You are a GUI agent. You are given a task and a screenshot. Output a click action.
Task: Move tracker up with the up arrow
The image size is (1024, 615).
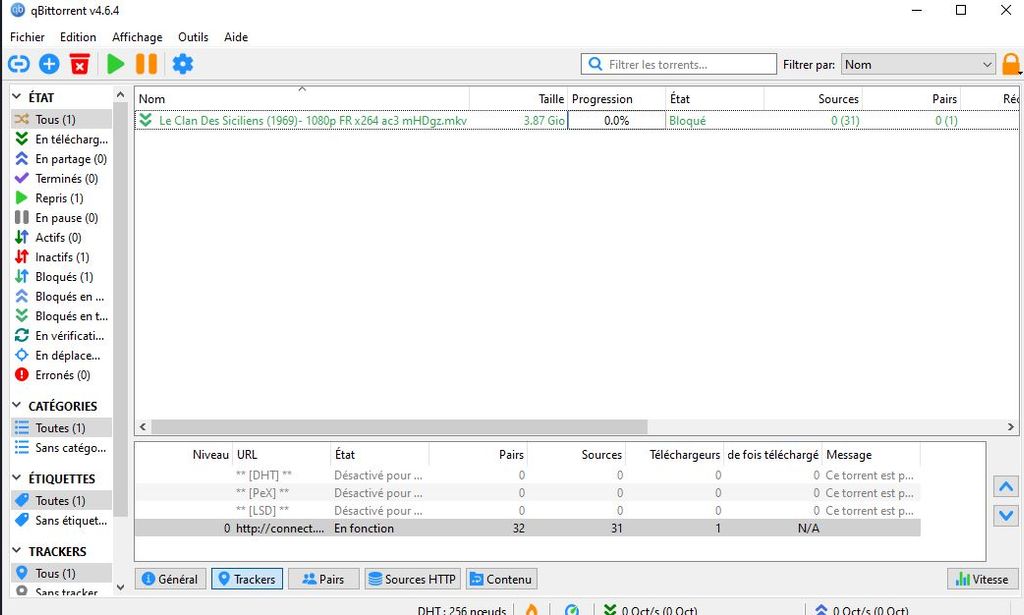click(x=1006, y=486)
